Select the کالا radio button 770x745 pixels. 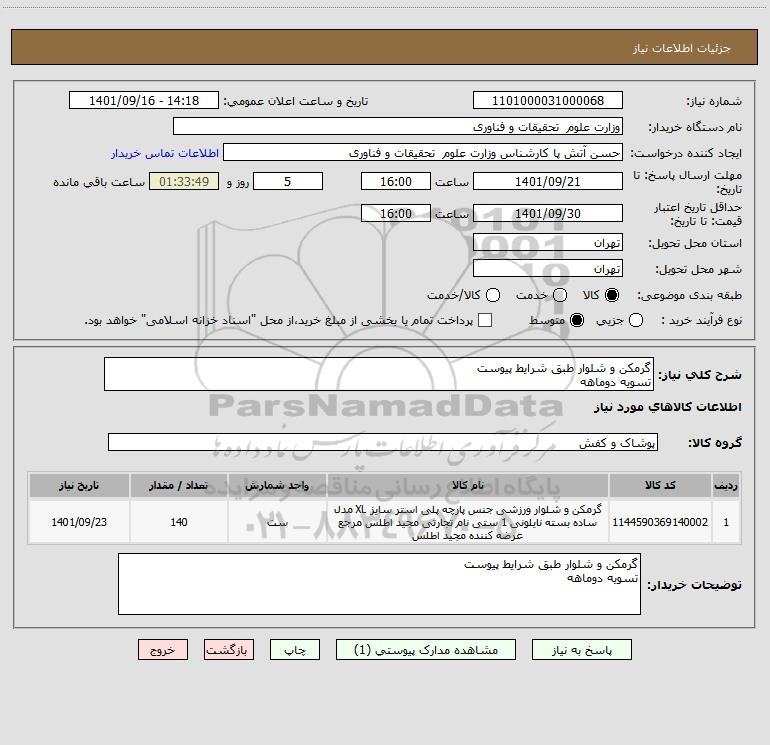click(x=612, y=295)
